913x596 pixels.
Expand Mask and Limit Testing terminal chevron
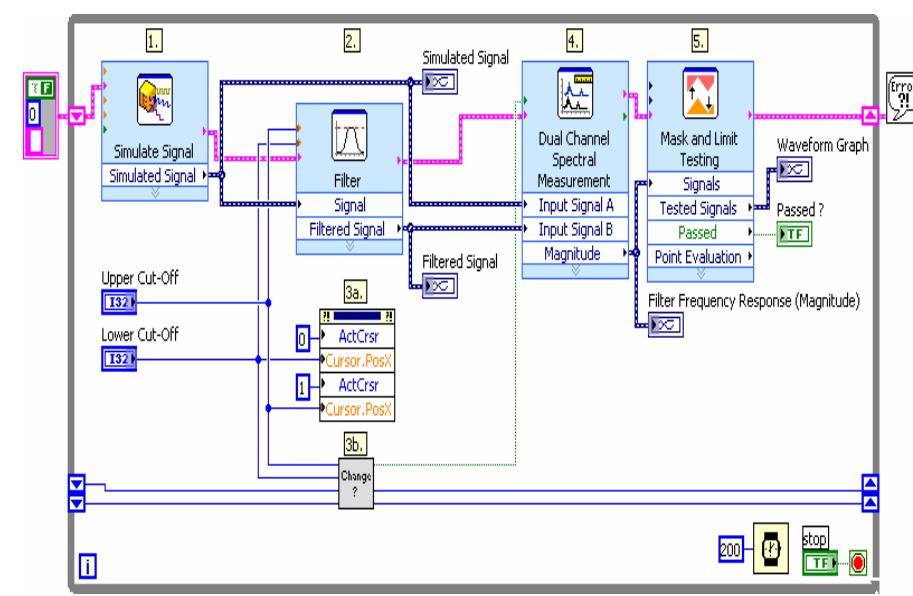[700, 274]
